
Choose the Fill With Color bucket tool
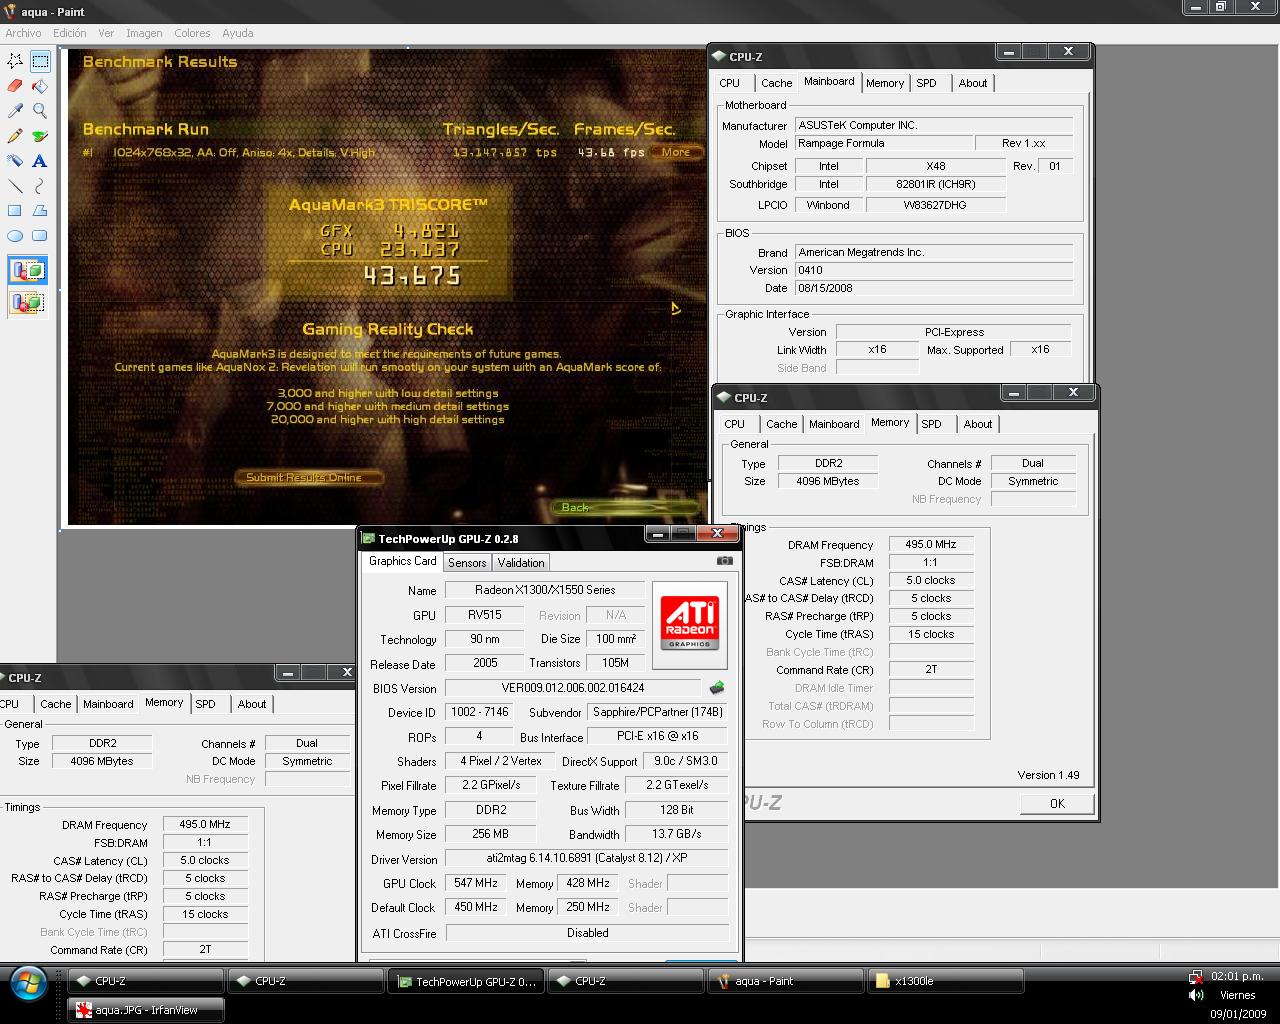tap(40, 86)
